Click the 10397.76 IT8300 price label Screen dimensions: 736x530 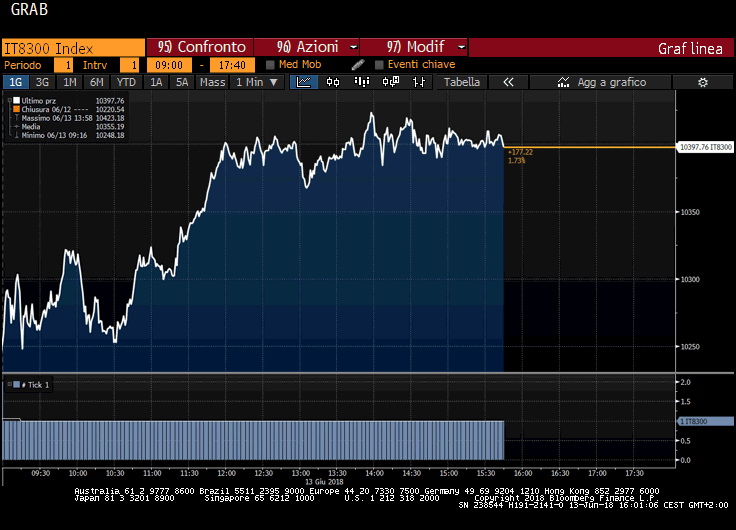(705, 147)
